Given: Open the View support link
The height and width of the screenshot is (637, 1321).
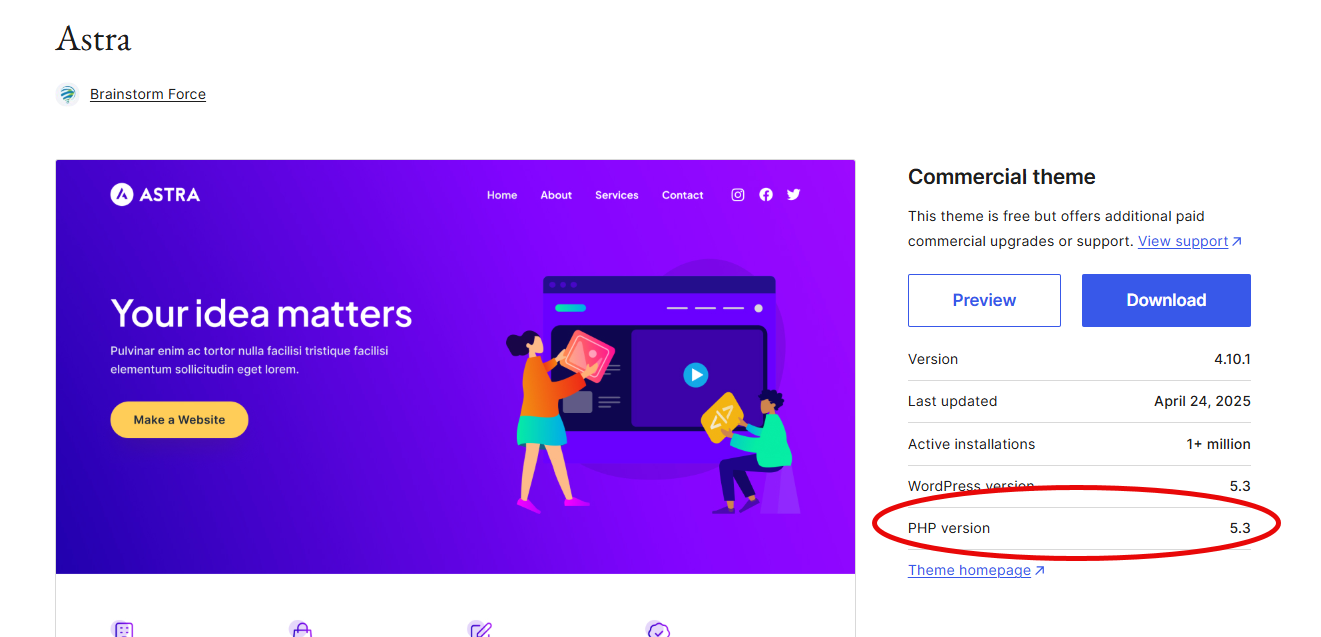Looking at the screenshot, I should (1183, 241).
